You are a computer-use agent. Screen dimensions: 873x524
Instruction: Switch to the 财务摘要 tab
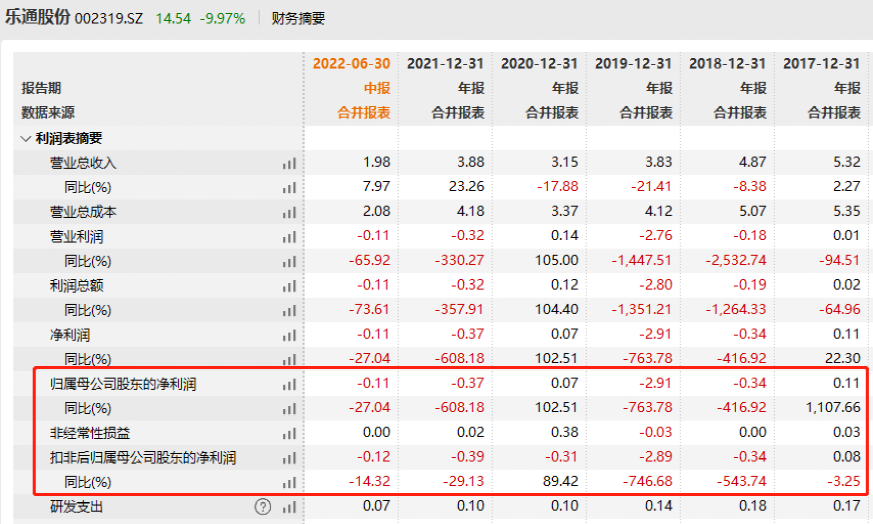point(298,19)
